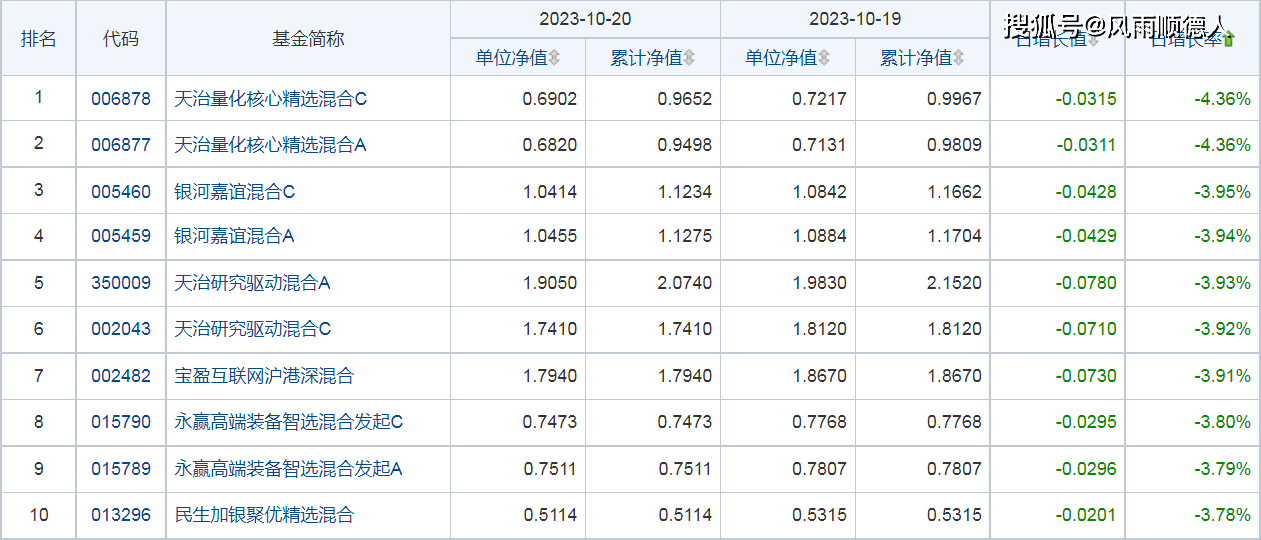1261x540 pixels.
Task: Select growth rate -3.93%
Action: coord(1222,283)
